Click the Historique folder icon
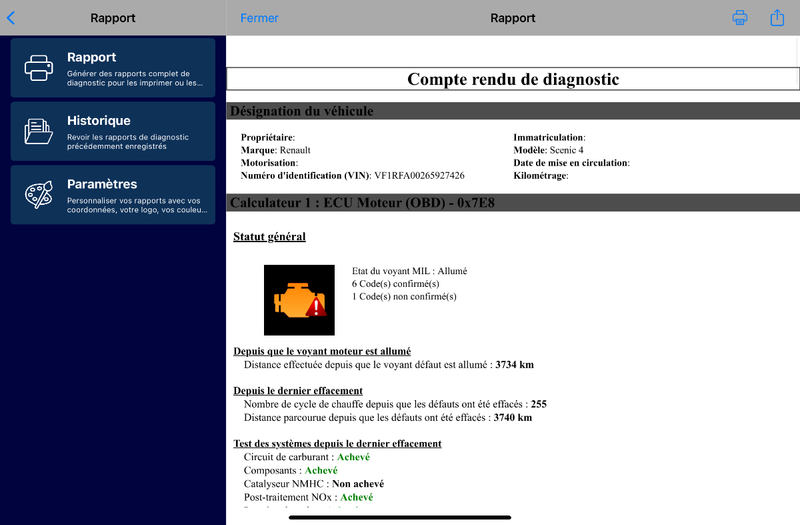The width and height of the screenshot is (800, 525). (x=39, y=131)
